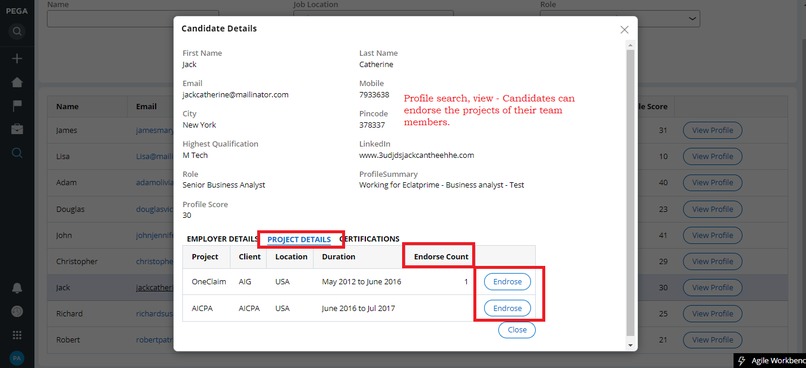Click the Project column header
The height and width of the screenshot is (368, 806).
point(205,256)
